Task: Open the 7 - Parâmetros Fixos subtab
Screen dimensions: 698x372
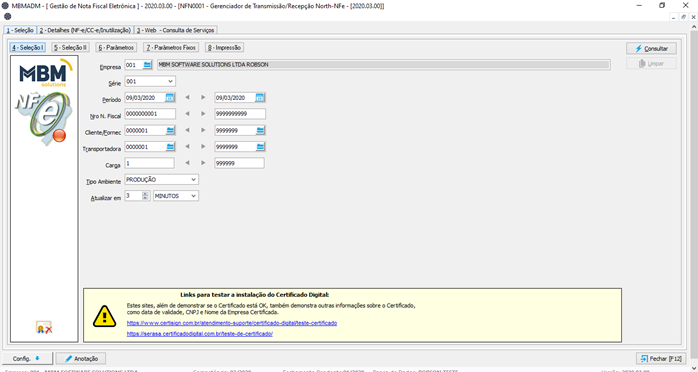Action: [x=171, y=48]
